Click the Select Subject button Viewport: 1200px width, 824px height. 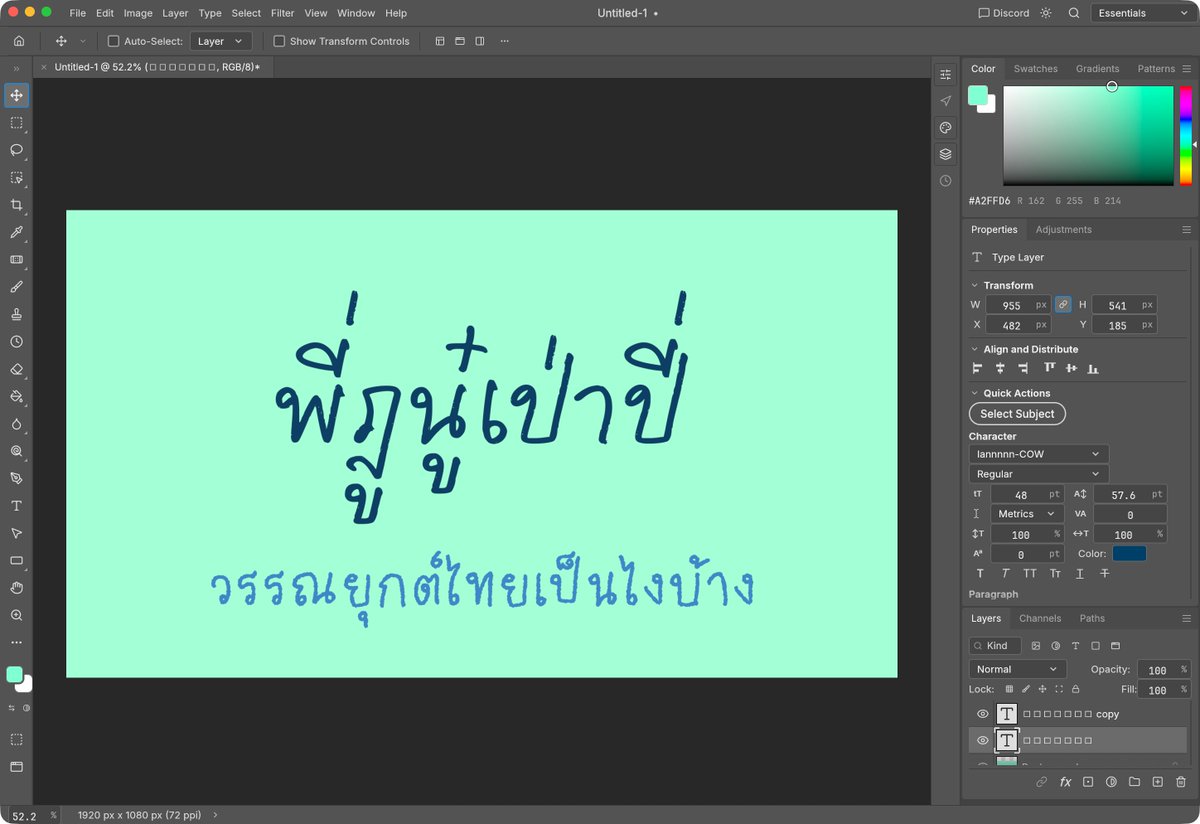1017,414
